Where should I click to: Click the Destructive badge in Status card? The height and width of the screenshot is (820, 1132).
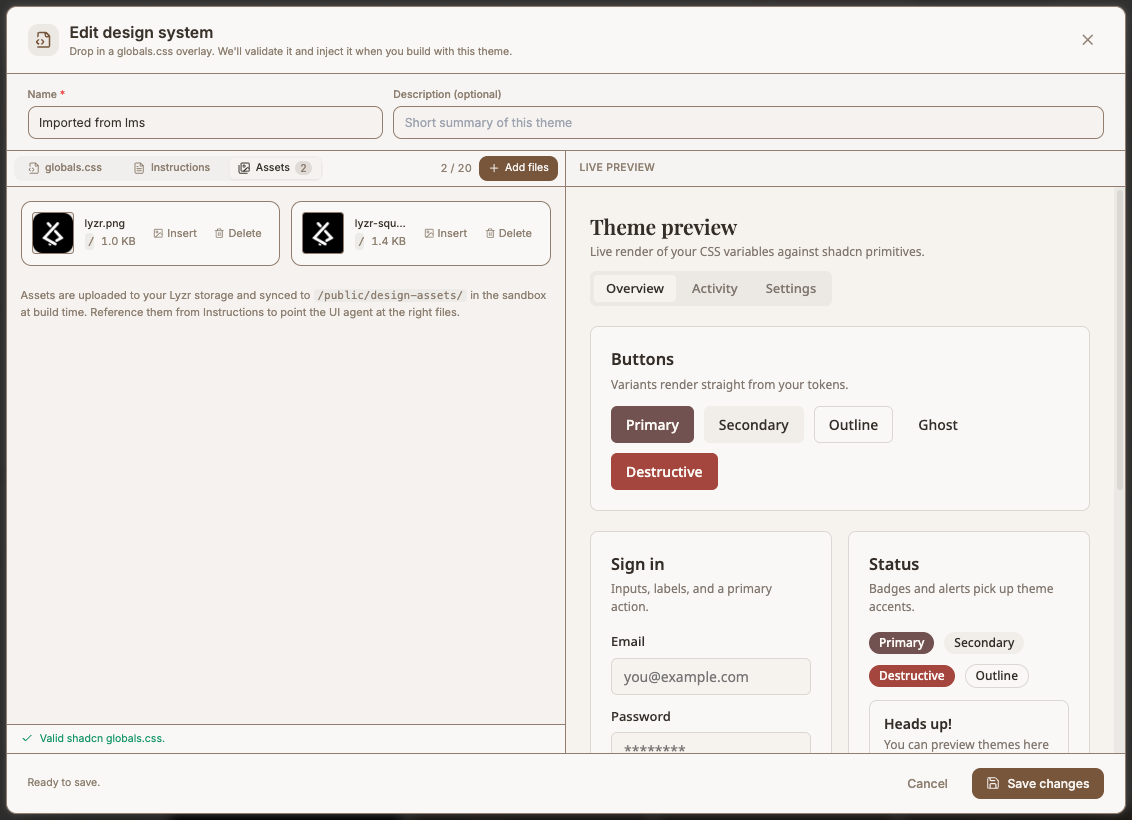pyautogui.click(x=911, y=676)
